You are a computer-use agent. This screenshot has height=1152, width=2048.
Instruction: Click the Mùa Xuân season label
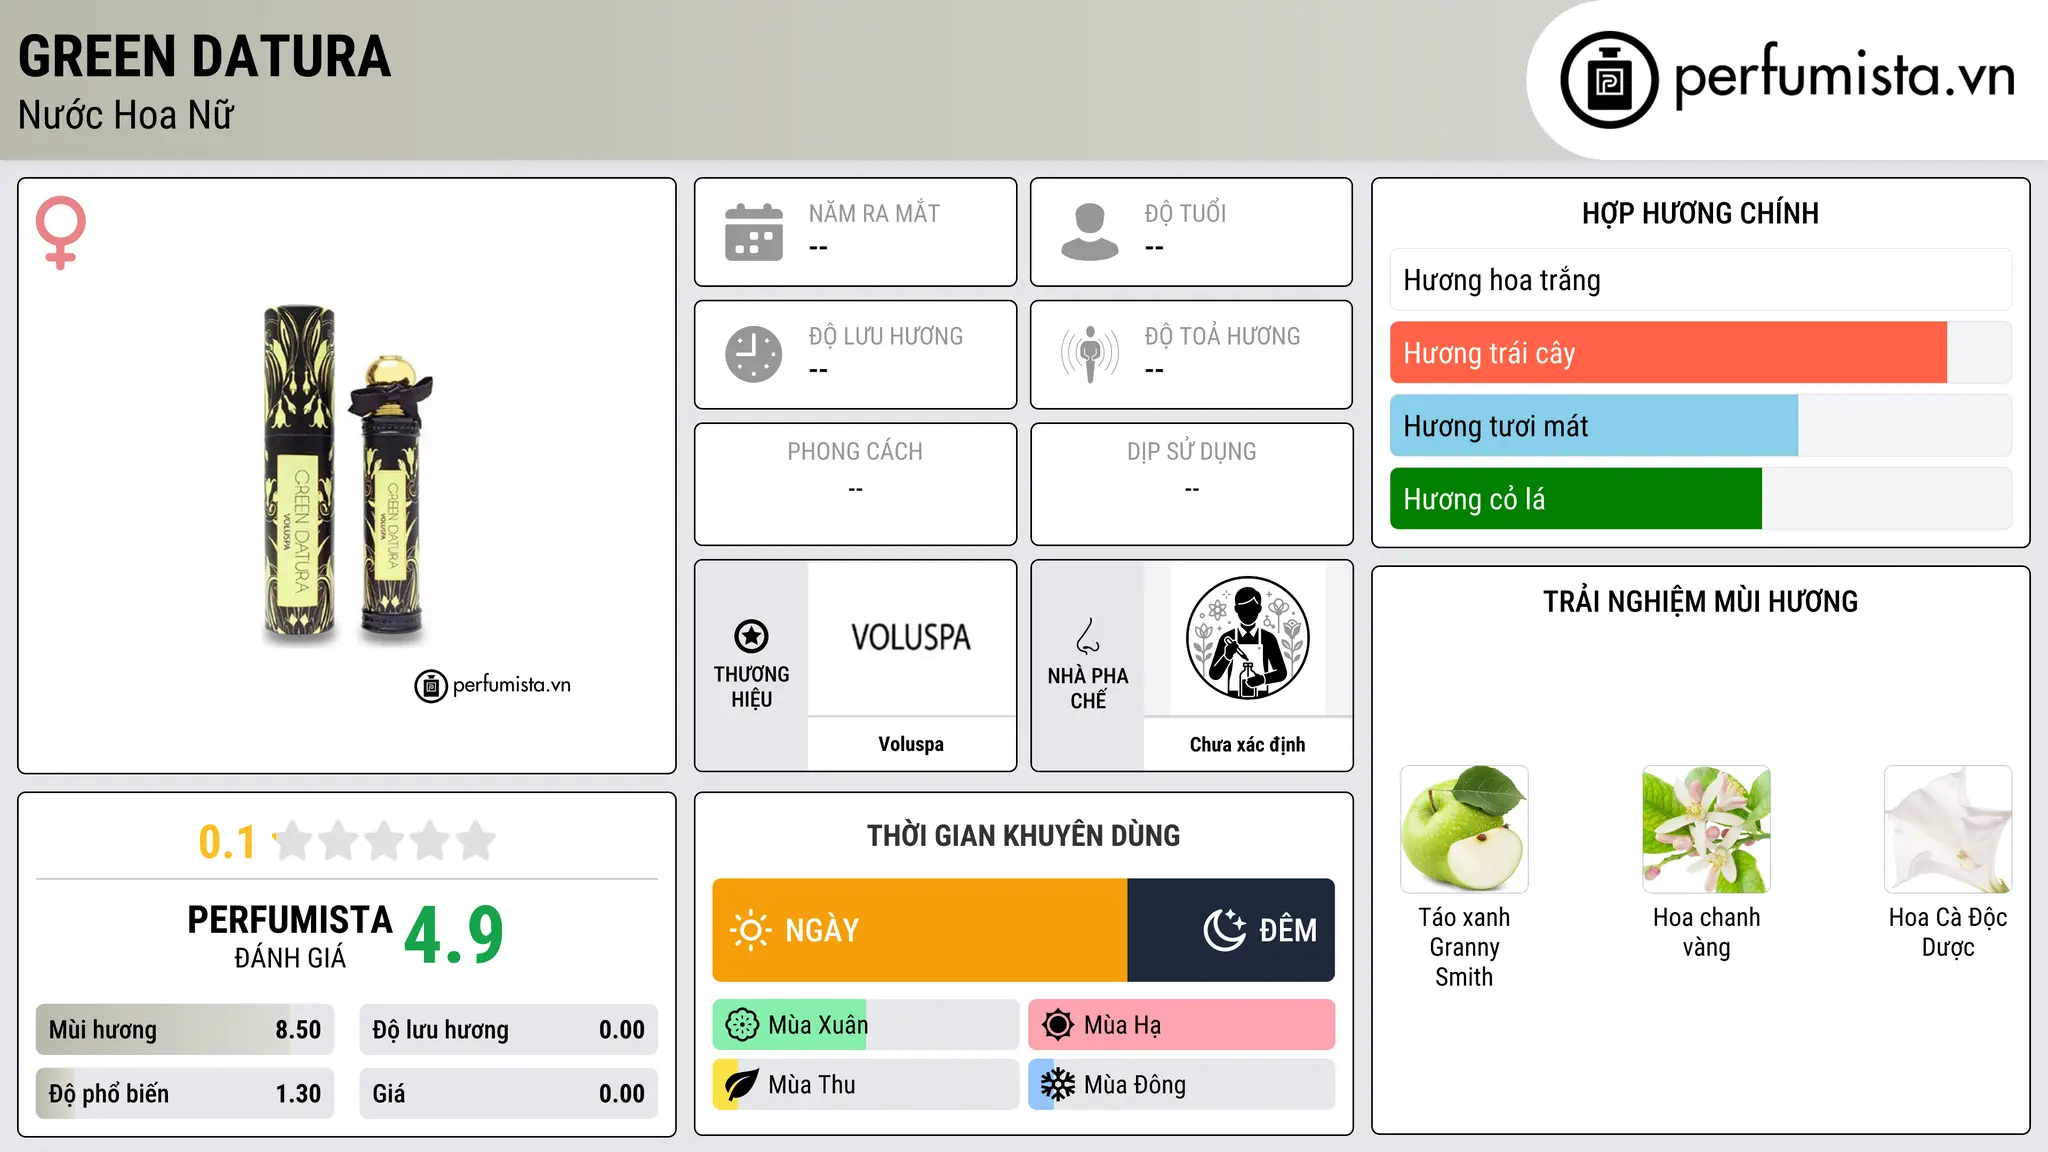tap(818, 1025)
